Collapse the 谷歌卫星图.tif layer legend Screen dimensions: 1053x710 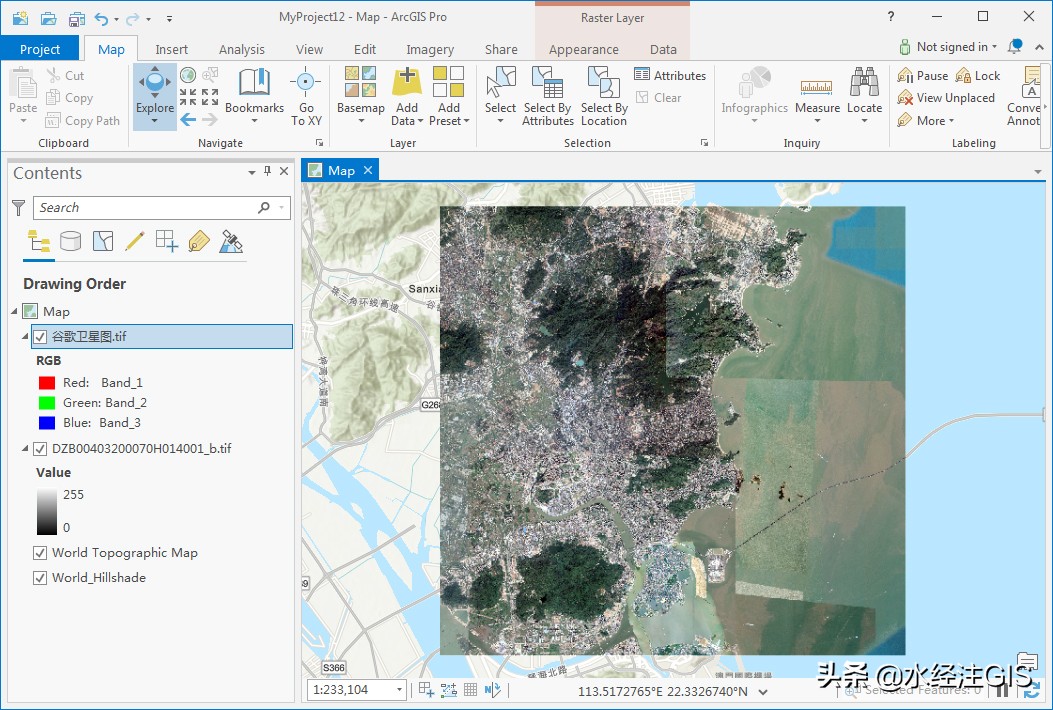click(x=26, y=336)
